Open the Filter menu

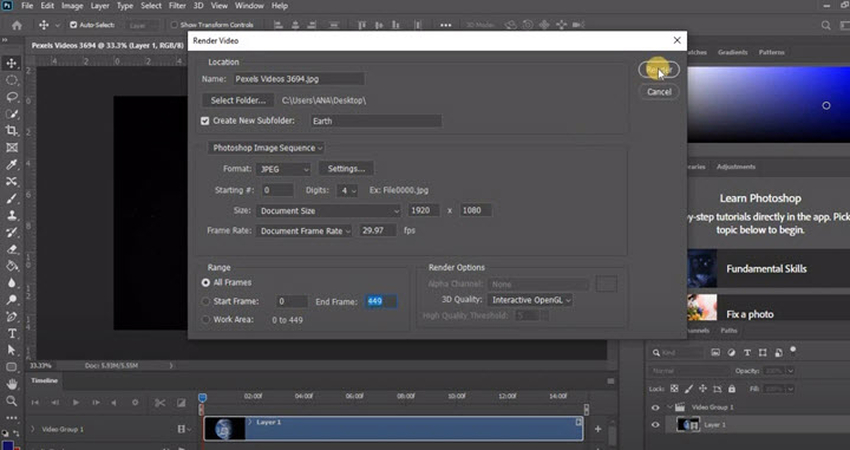click(177, 6)
